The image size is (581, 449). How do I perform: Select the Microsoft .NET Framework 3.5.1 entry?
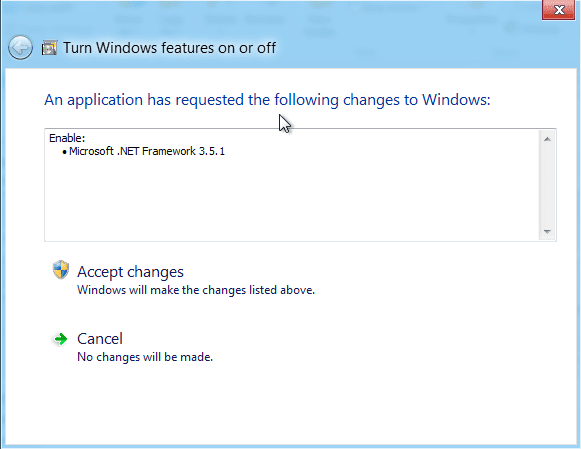coord(147,151)
